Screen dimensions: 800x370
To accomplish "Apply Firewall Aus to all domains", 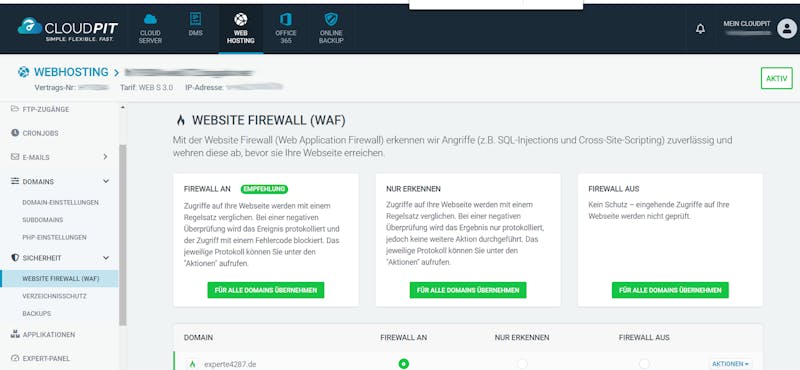I will 670,290.
